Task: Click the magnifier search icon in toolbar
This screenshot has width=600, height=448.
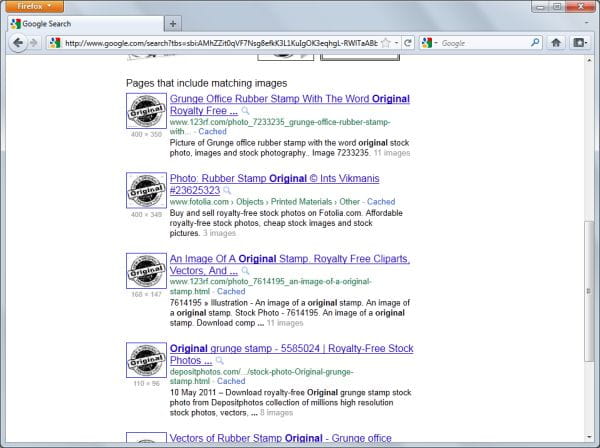Action: [535, 42]
